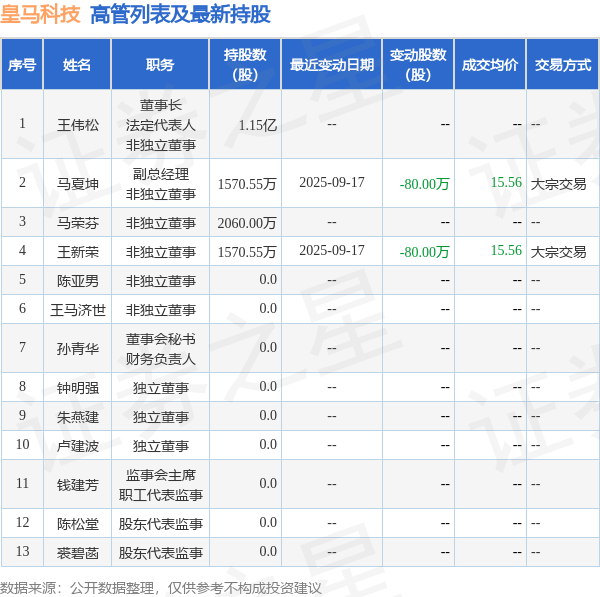
Task: Click 马夏坤's -80.00万 change amount
Action: click(x=424, y=184)
